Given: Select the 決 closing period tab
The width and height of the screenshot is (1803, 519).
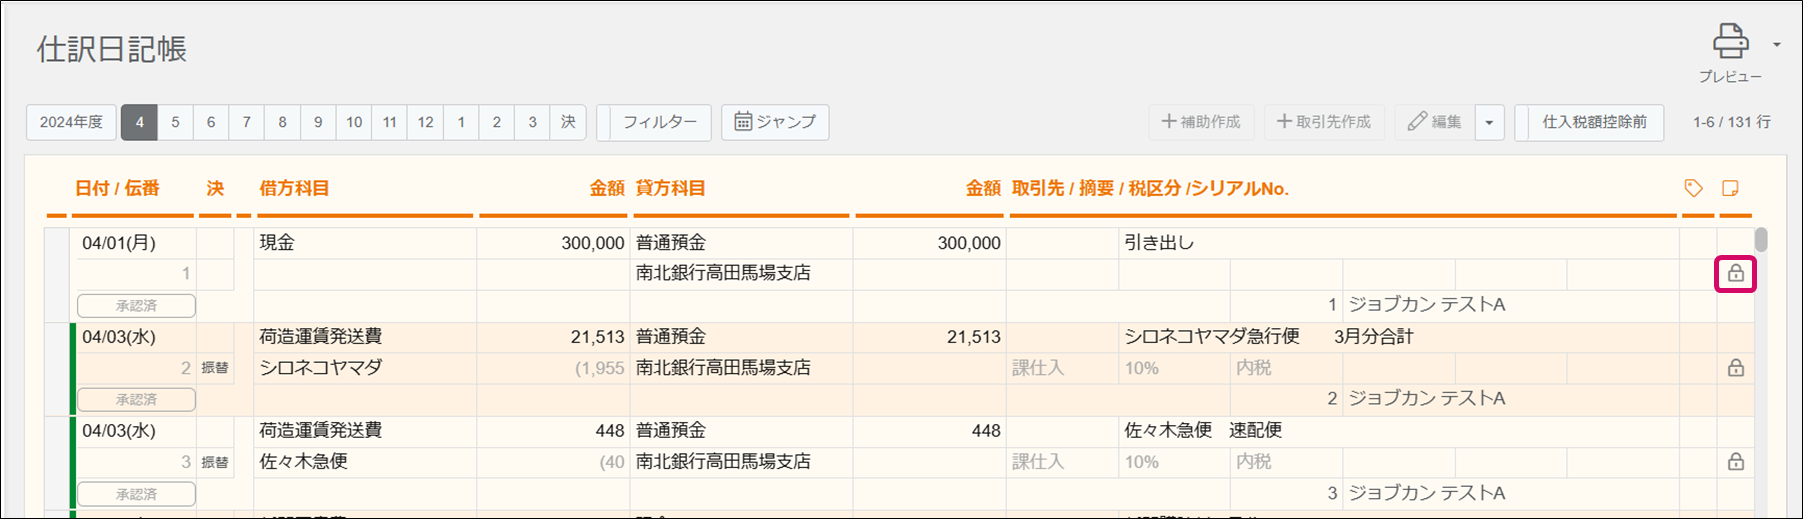Looking at the screenshot, I should click(x=568, y=122).
